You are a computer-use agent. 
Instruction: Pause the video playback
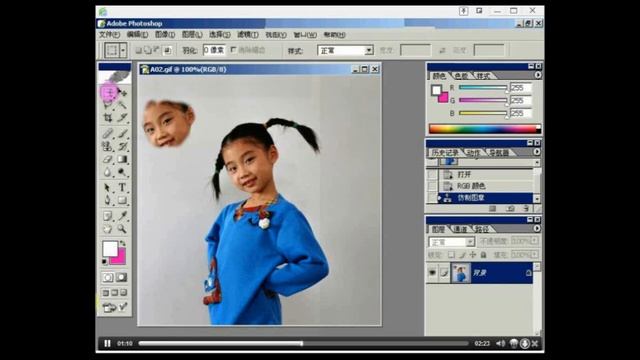(107, 344)
